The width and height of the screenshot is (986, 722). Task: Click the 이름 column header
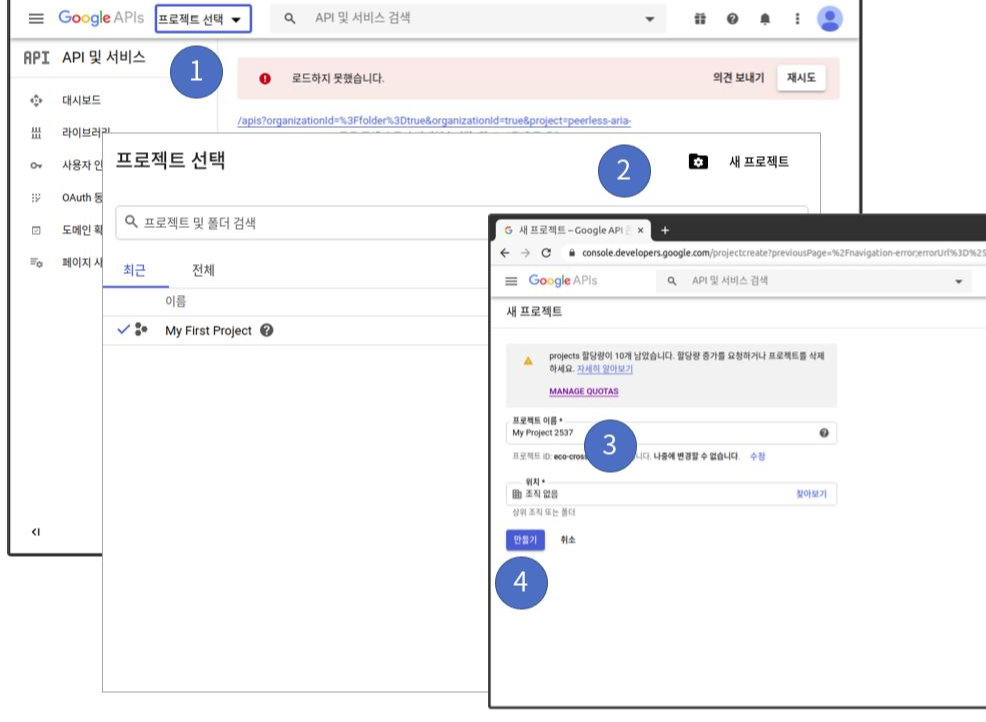point(175,301)
